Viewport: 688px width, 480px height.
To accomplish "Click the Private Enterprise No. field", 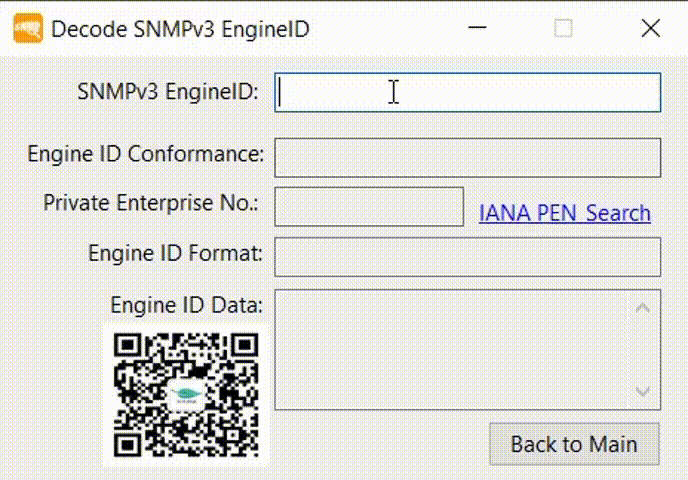I will coord(369,207).
